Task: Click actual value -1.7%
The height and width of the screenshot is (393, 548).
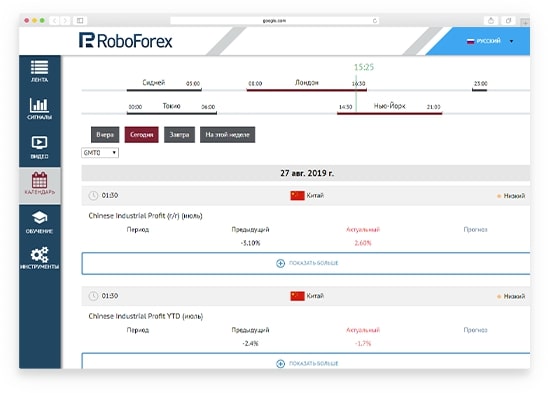Action: point(363,344)
